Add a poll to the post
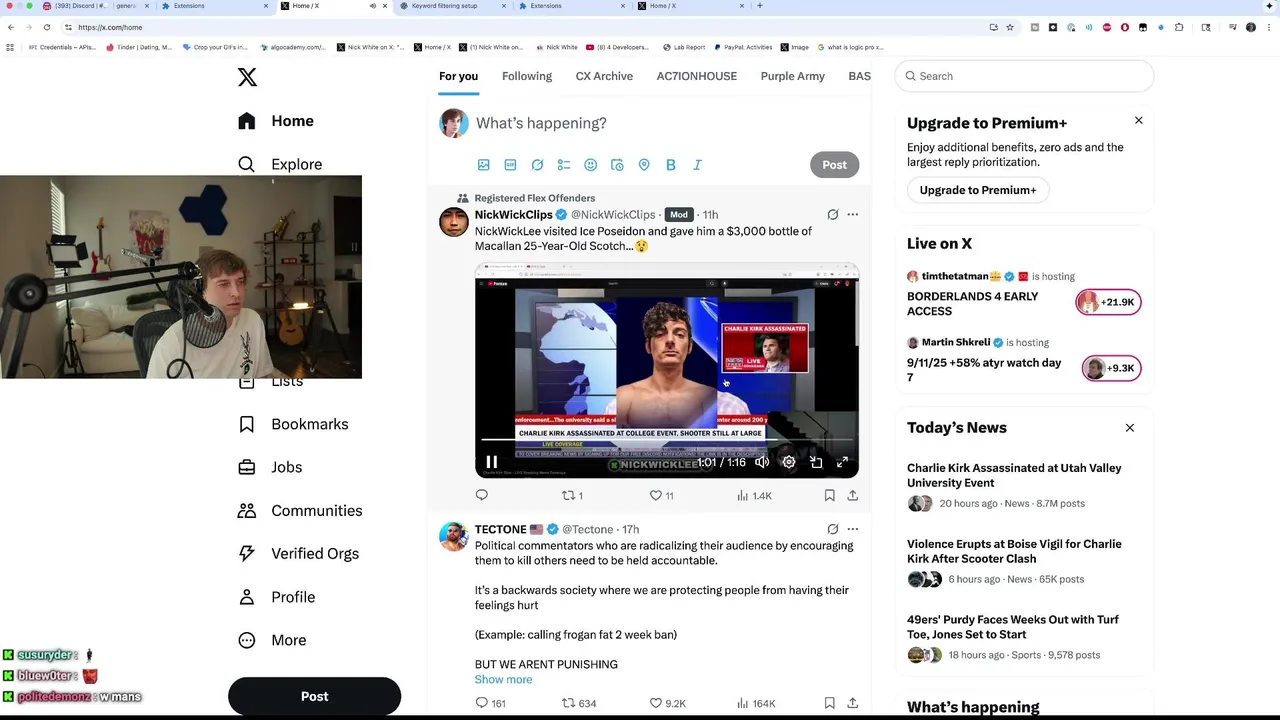The height and width of the screenshot is (720, 1280). [x=564, y=165]
